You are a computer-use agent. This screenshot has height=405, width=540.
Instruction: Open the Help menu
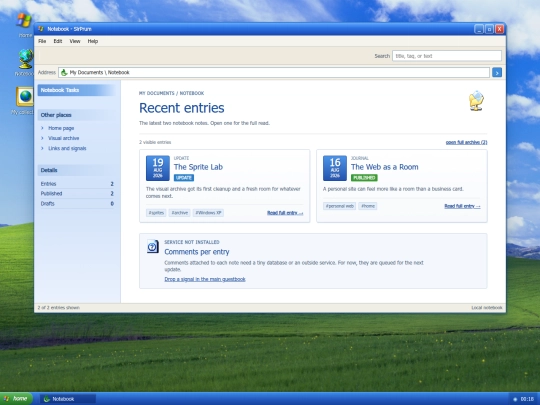[x=93, y=41]
